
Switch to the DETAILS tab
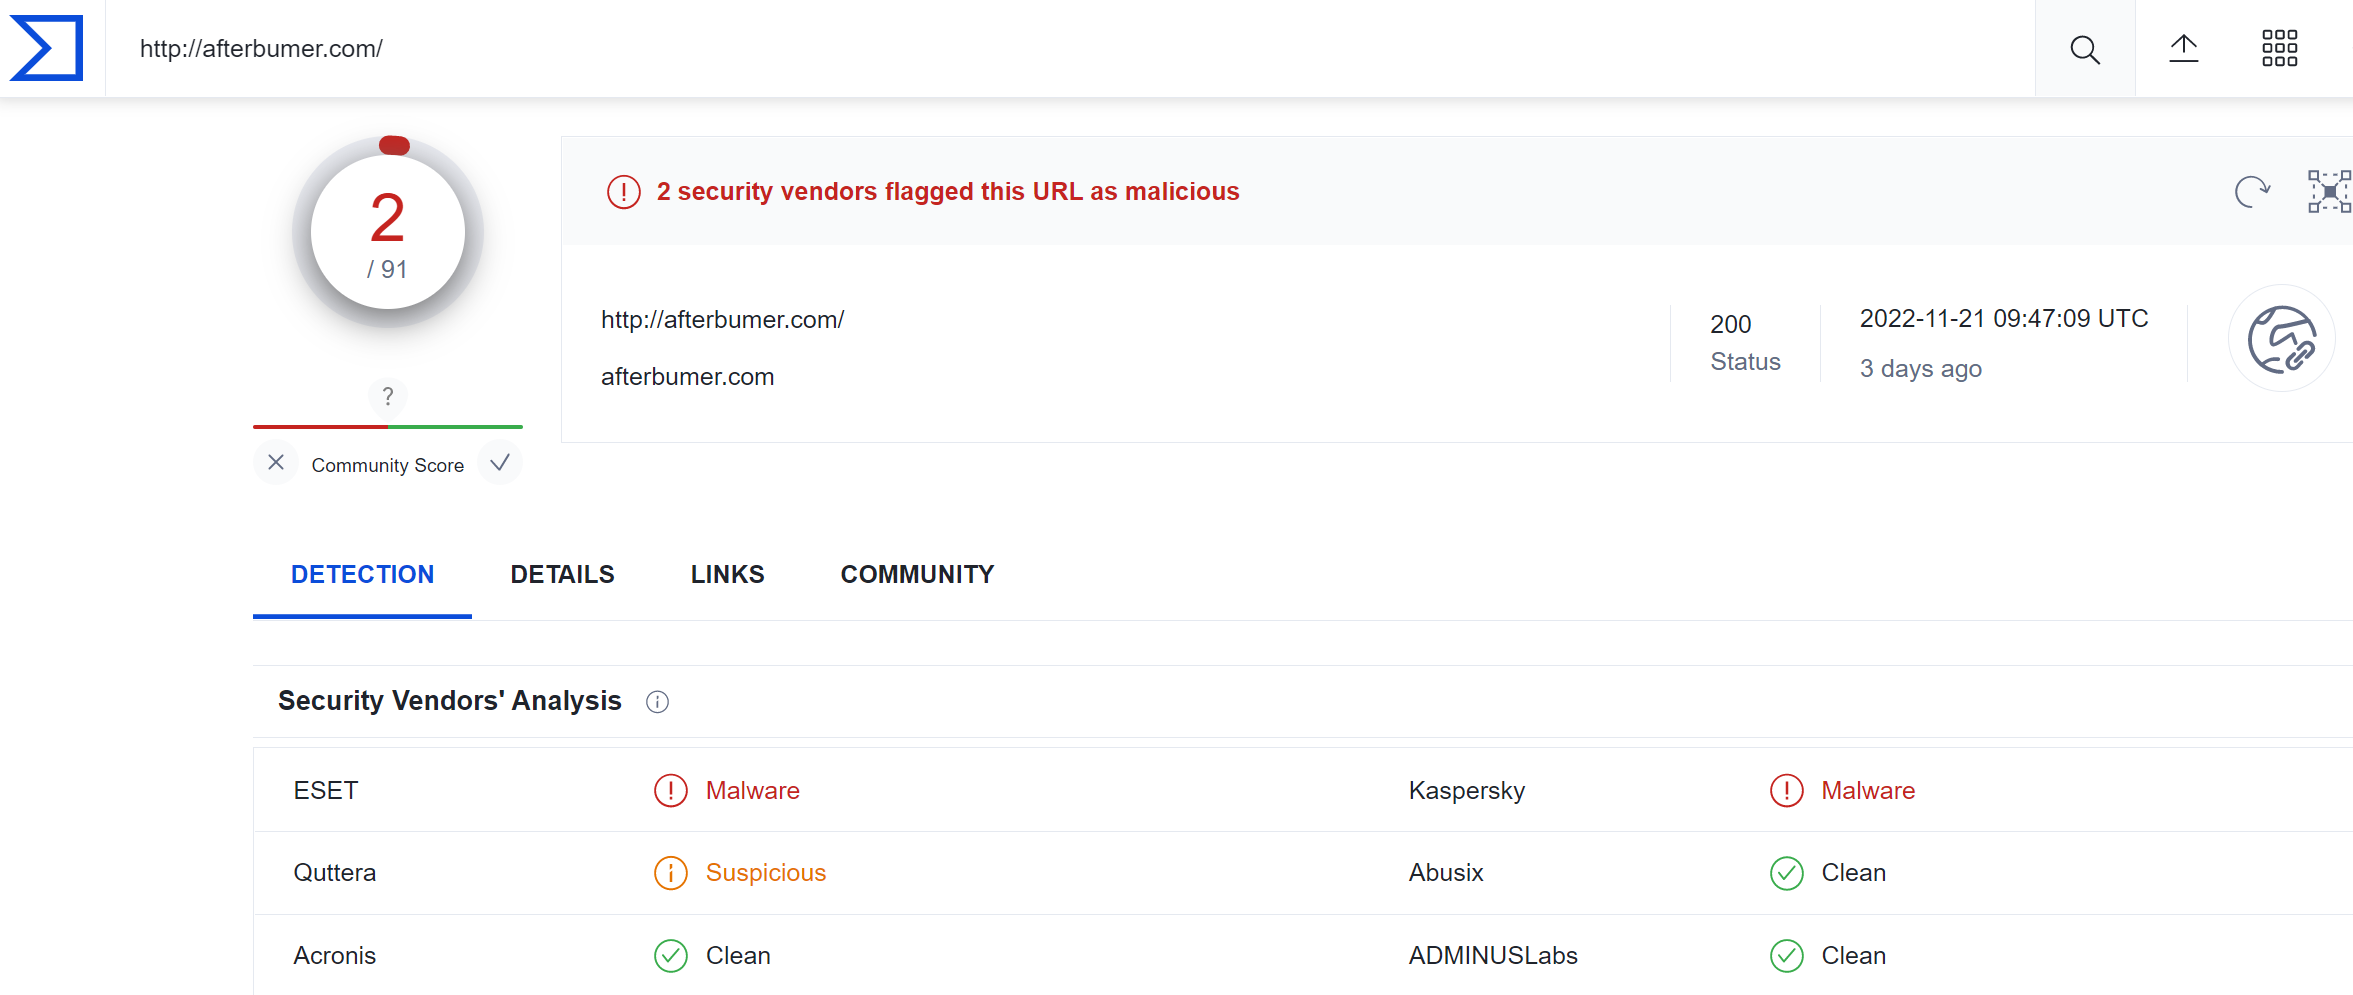click(562, 575)
